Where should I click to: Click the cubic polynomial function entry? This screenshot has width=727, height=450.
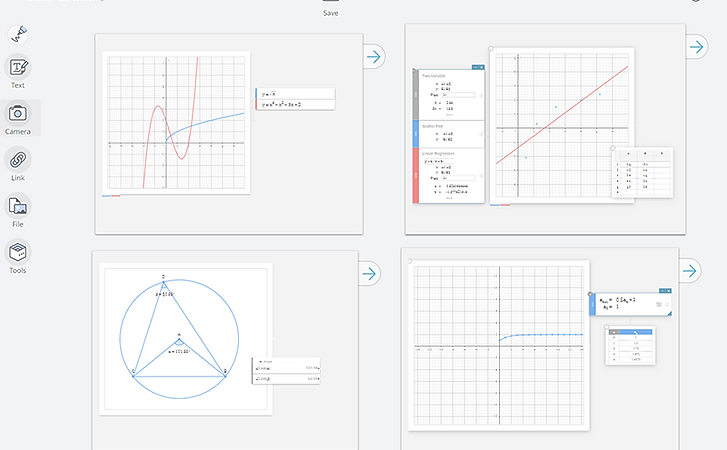[x=295, y=105]
